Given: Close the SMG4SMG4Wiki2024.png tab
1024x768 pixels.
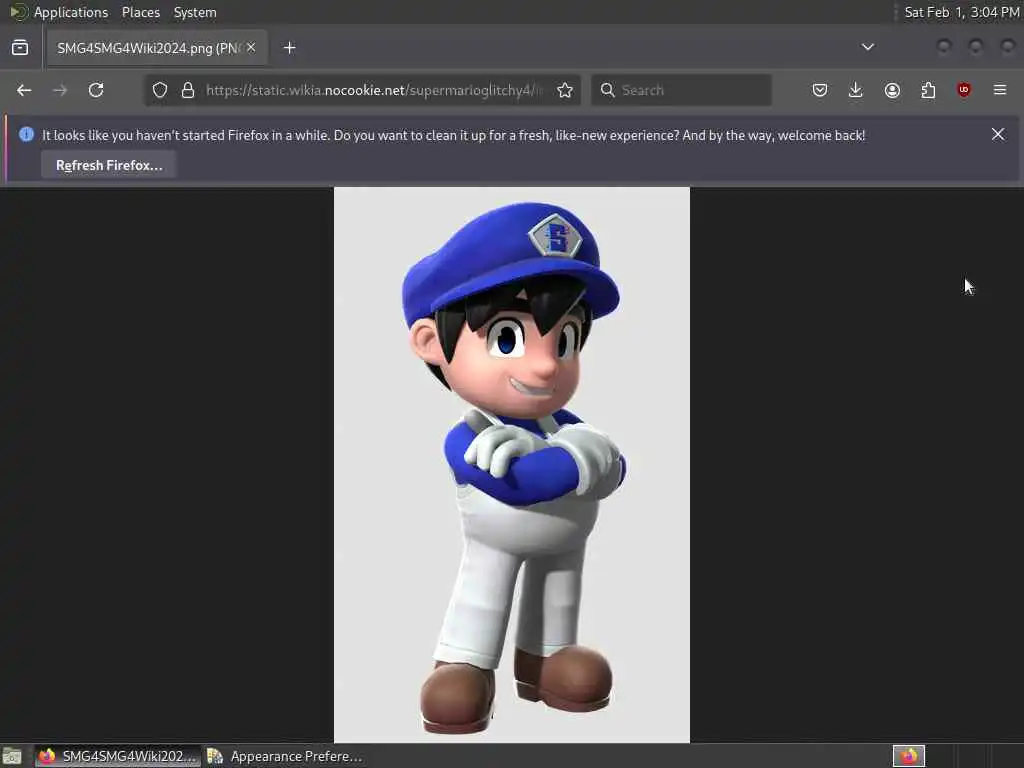Looking at the screenshot, I should click(251, 48).
